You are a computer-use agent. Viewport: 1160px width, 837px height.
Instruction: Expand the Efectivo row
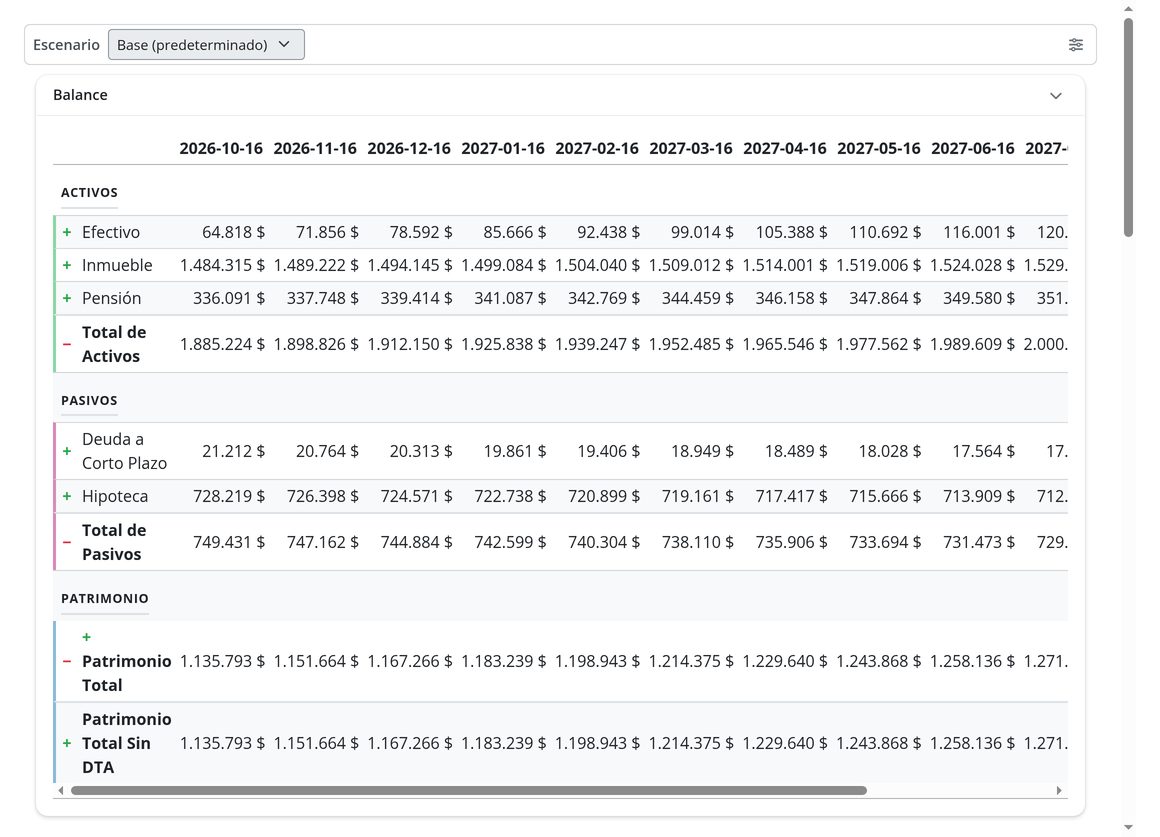(67, 232)
